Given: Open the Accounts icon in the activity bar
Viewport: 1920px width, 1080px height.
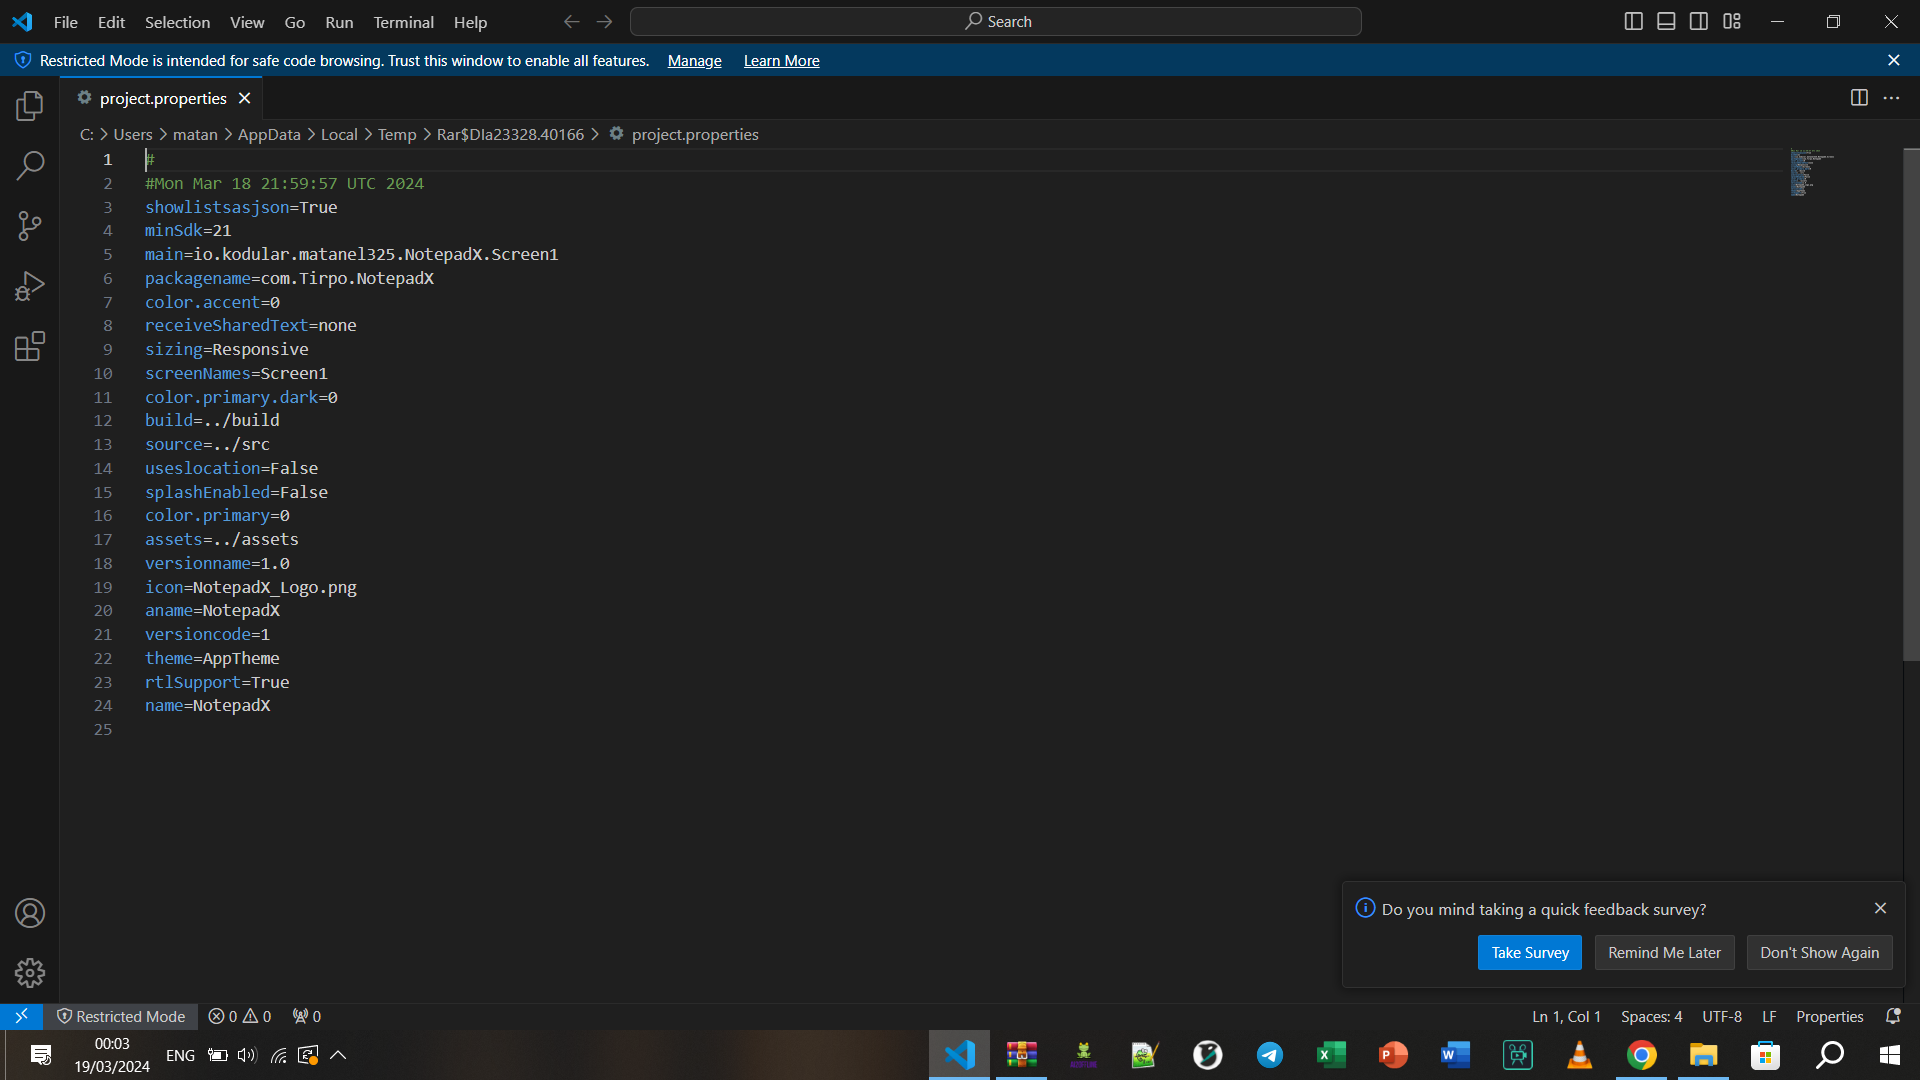Looking at the screenshot, I should 29,912.
